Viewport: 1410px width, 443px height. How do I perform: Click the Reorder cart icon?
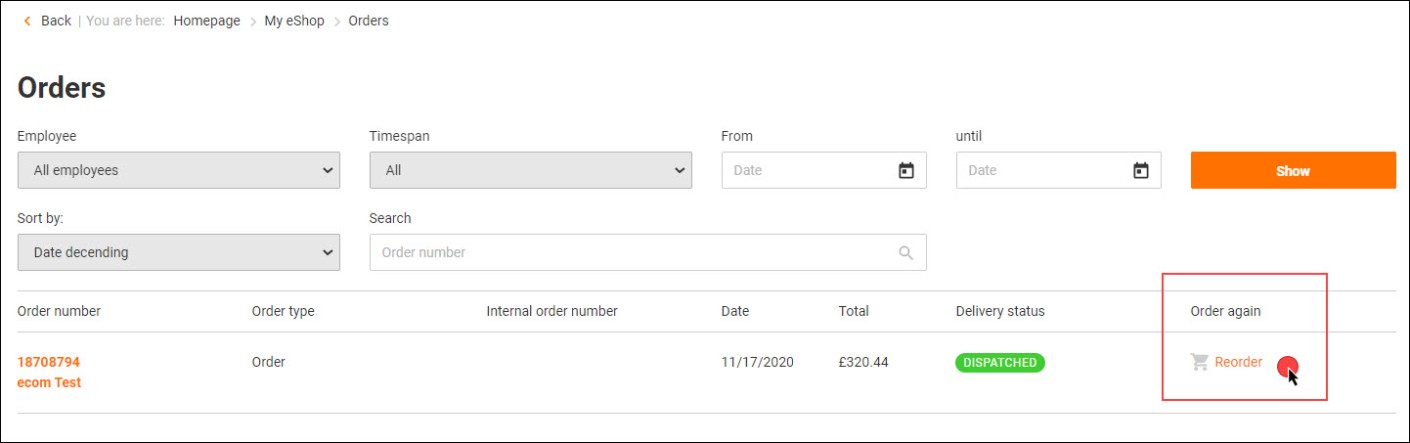(x=1200, y=362)
